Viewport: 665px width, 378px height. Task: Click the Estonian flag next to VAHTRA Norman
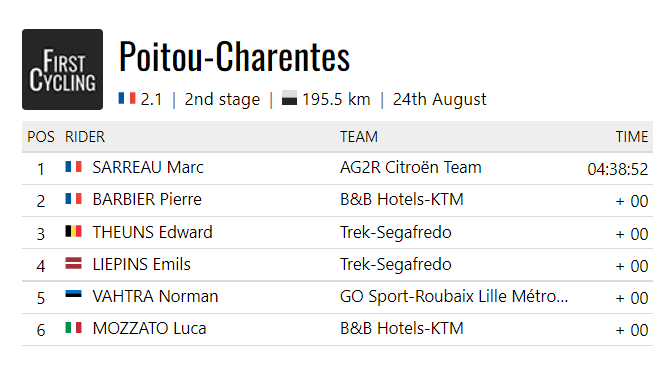pos(73,295)
